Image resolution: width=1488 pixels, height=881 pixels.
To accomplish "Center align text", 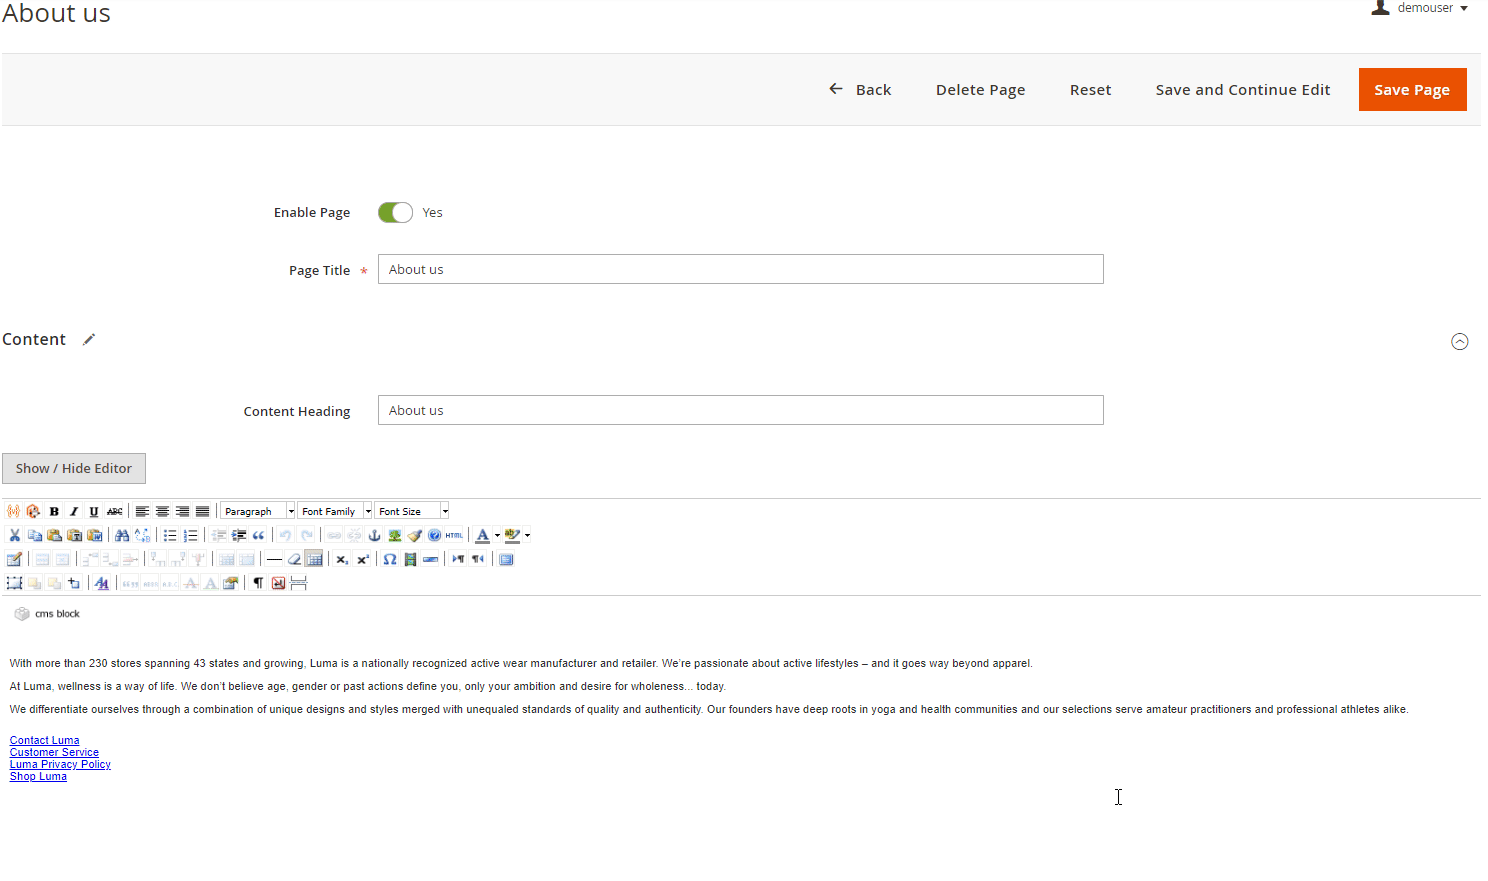I will [x=162, y=511].
